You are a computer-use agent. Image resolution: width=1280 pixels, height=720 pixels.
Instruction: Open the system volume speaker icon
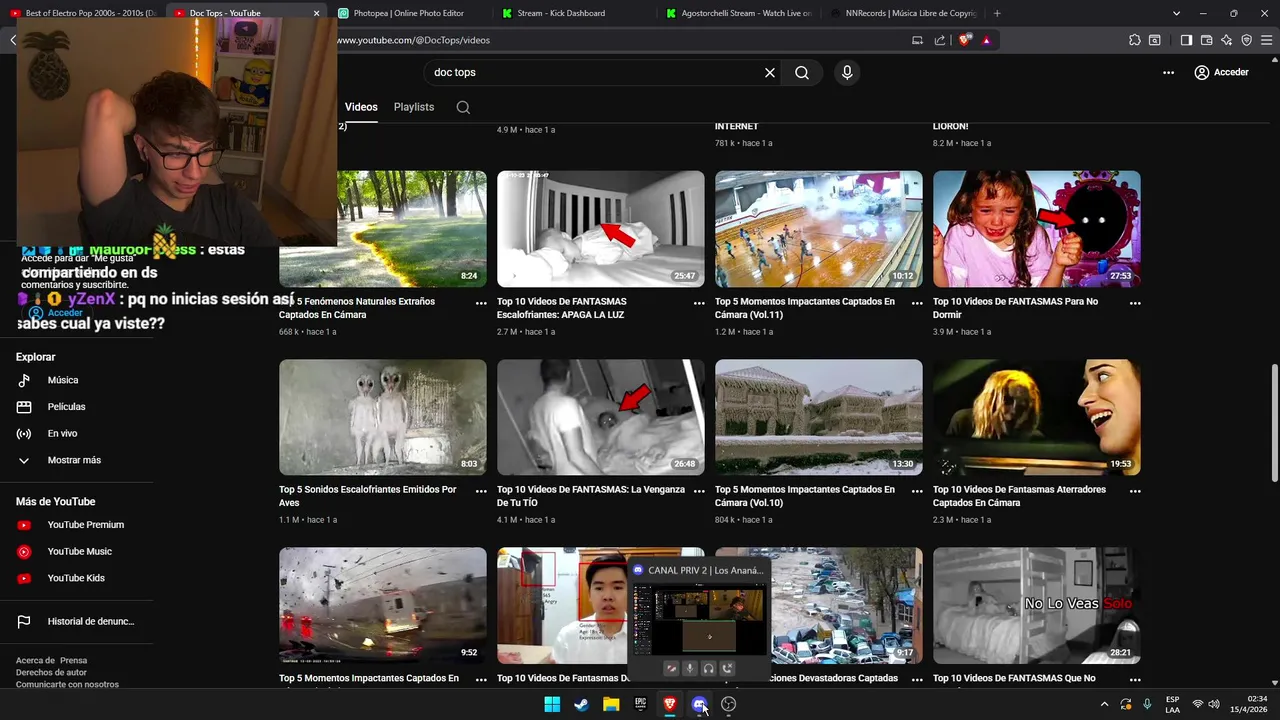1214,704
